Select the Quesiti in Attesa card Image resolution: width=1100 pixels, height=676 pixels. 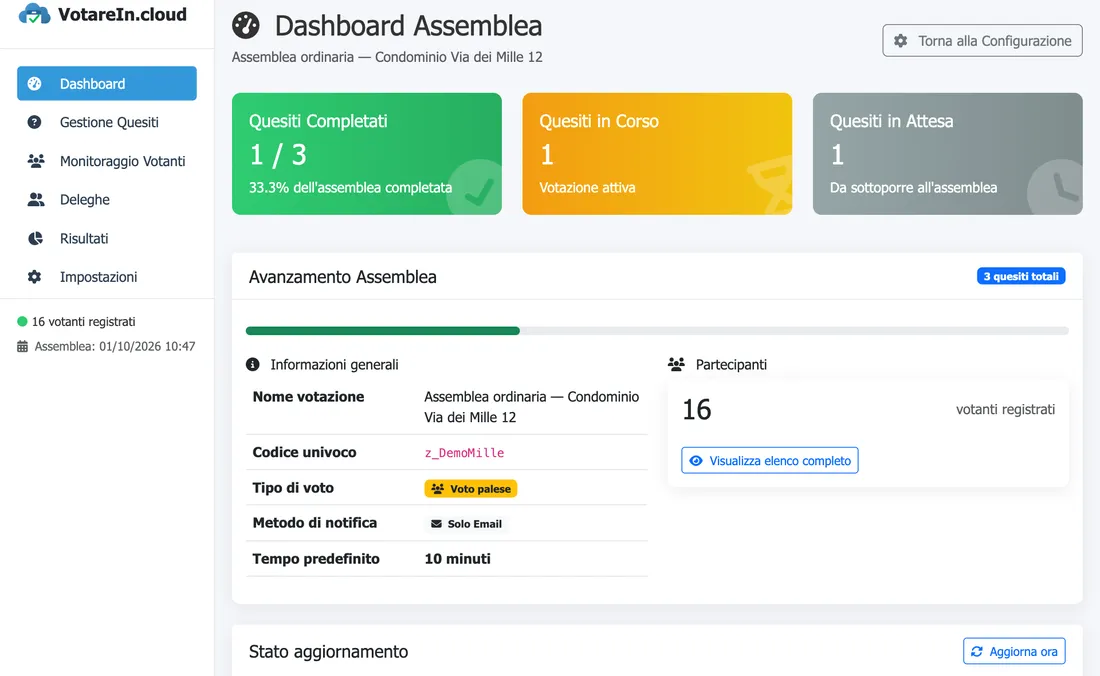[948, 154]
